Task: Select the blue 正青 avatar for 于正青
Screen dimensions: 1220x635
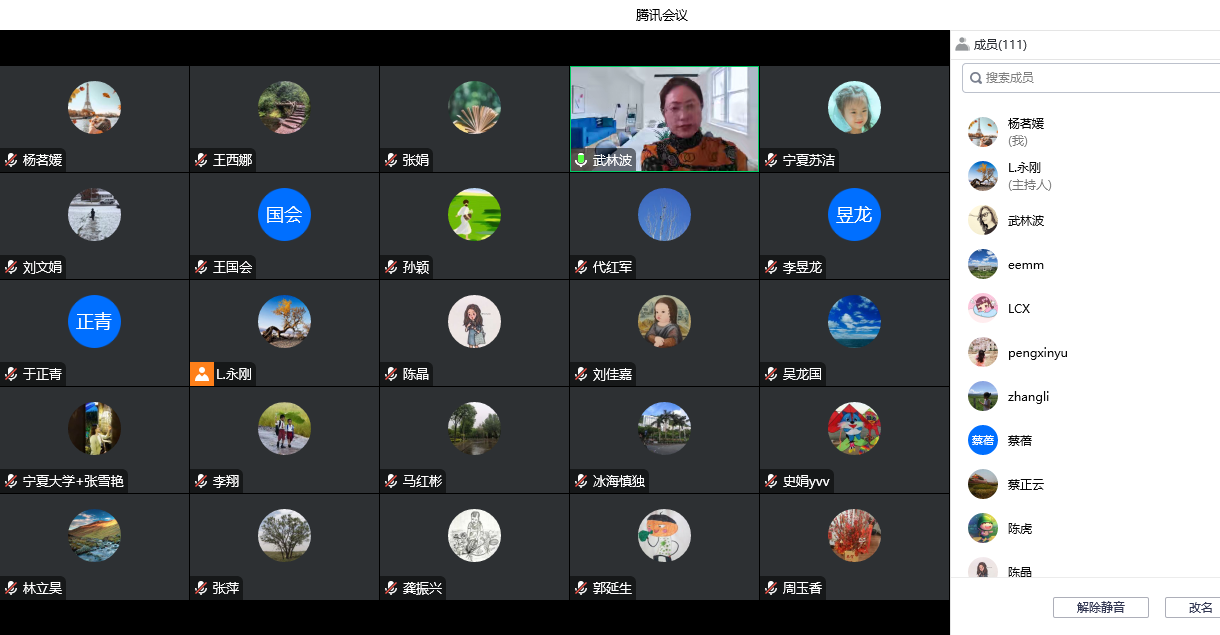Action: click(94, 322)
